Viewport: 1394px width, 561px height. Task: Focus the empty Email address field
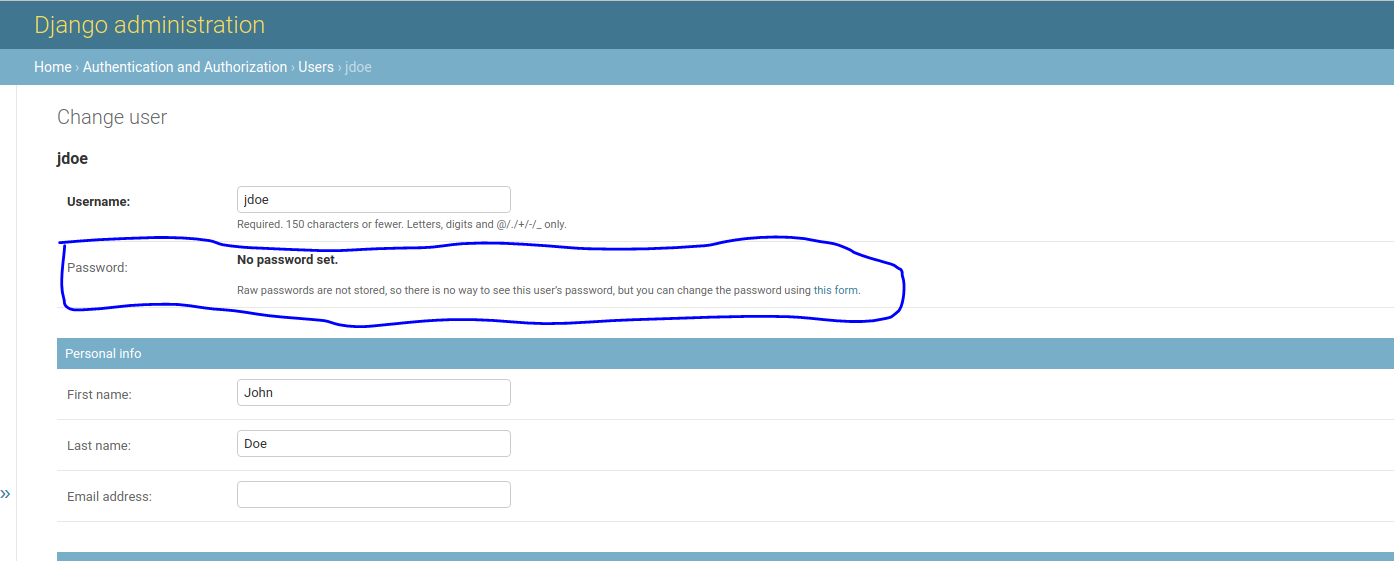(x=374, y=494)
